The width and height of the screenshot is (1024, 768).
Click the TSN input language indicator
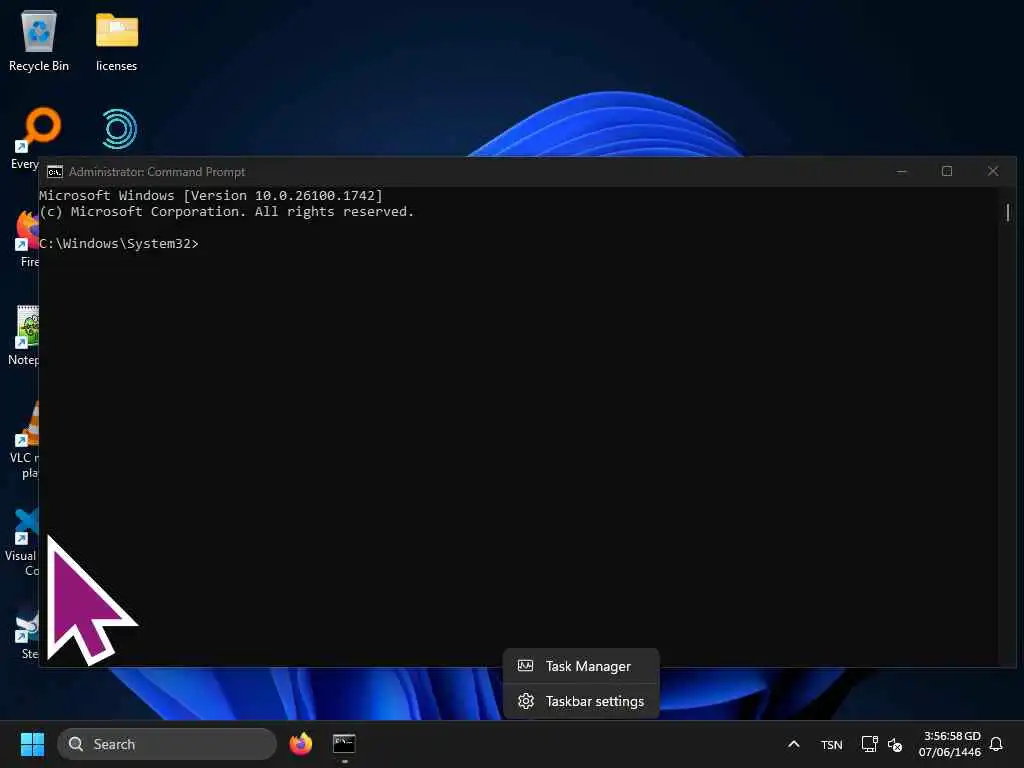(x=831, y=744)
